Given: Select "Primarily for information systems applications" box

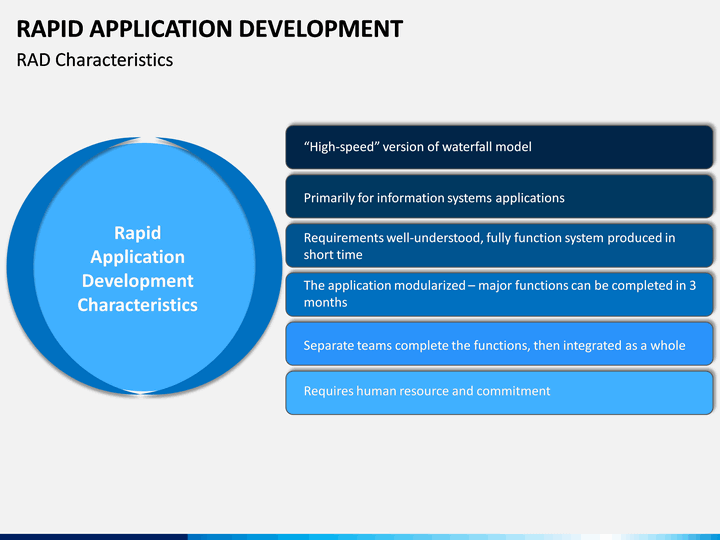Looking at the screenshot, I should [499, 197].
